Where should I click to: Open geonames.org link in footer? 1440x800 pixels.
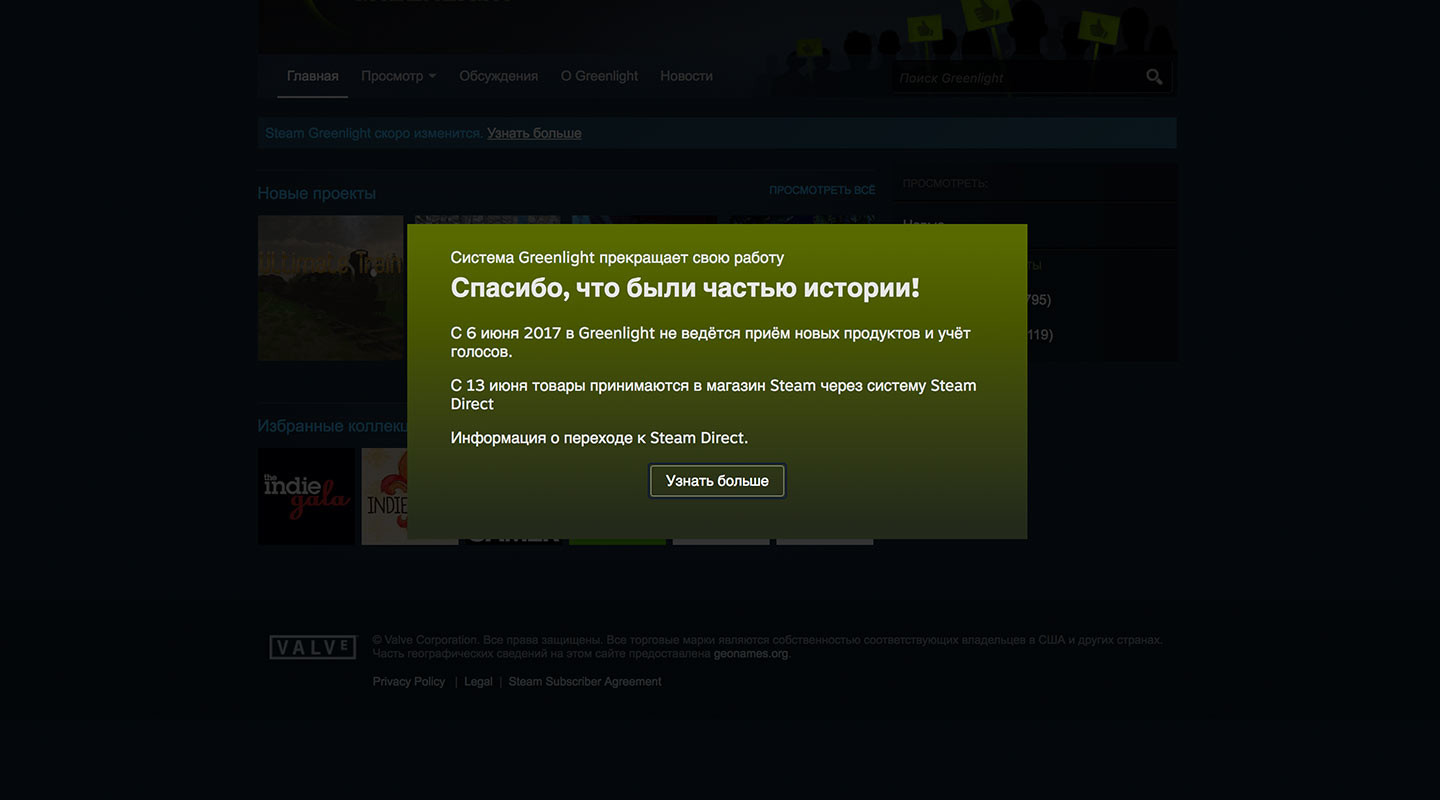click(751, 654)
